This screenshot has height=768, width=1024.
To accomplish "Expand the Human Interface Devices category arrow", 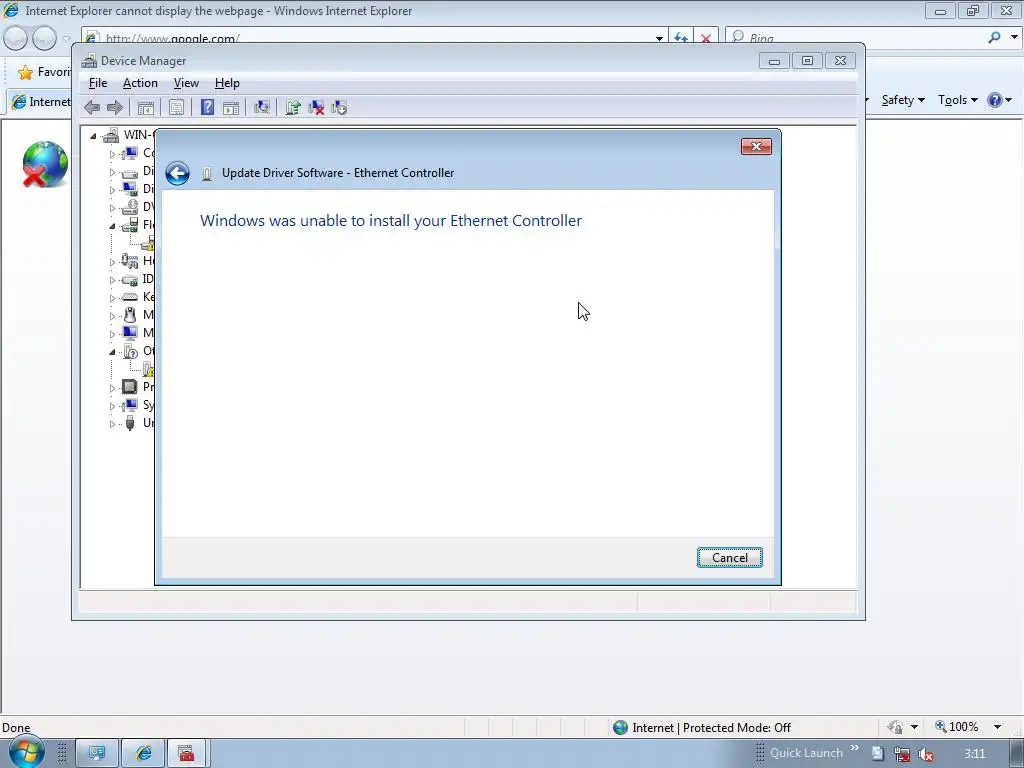I will point(112,262).
